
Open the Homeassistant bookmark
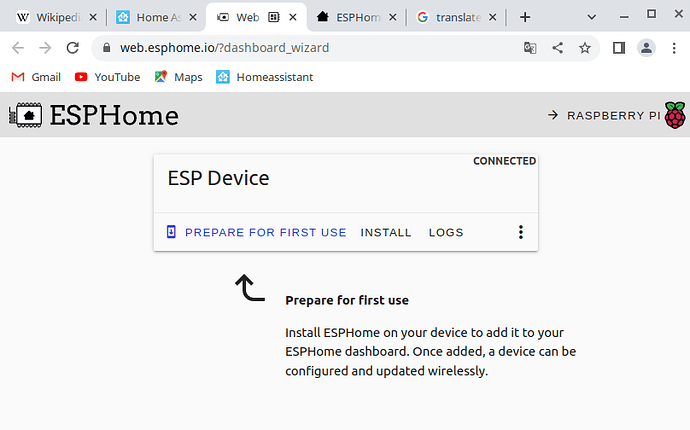coord(264,77)
